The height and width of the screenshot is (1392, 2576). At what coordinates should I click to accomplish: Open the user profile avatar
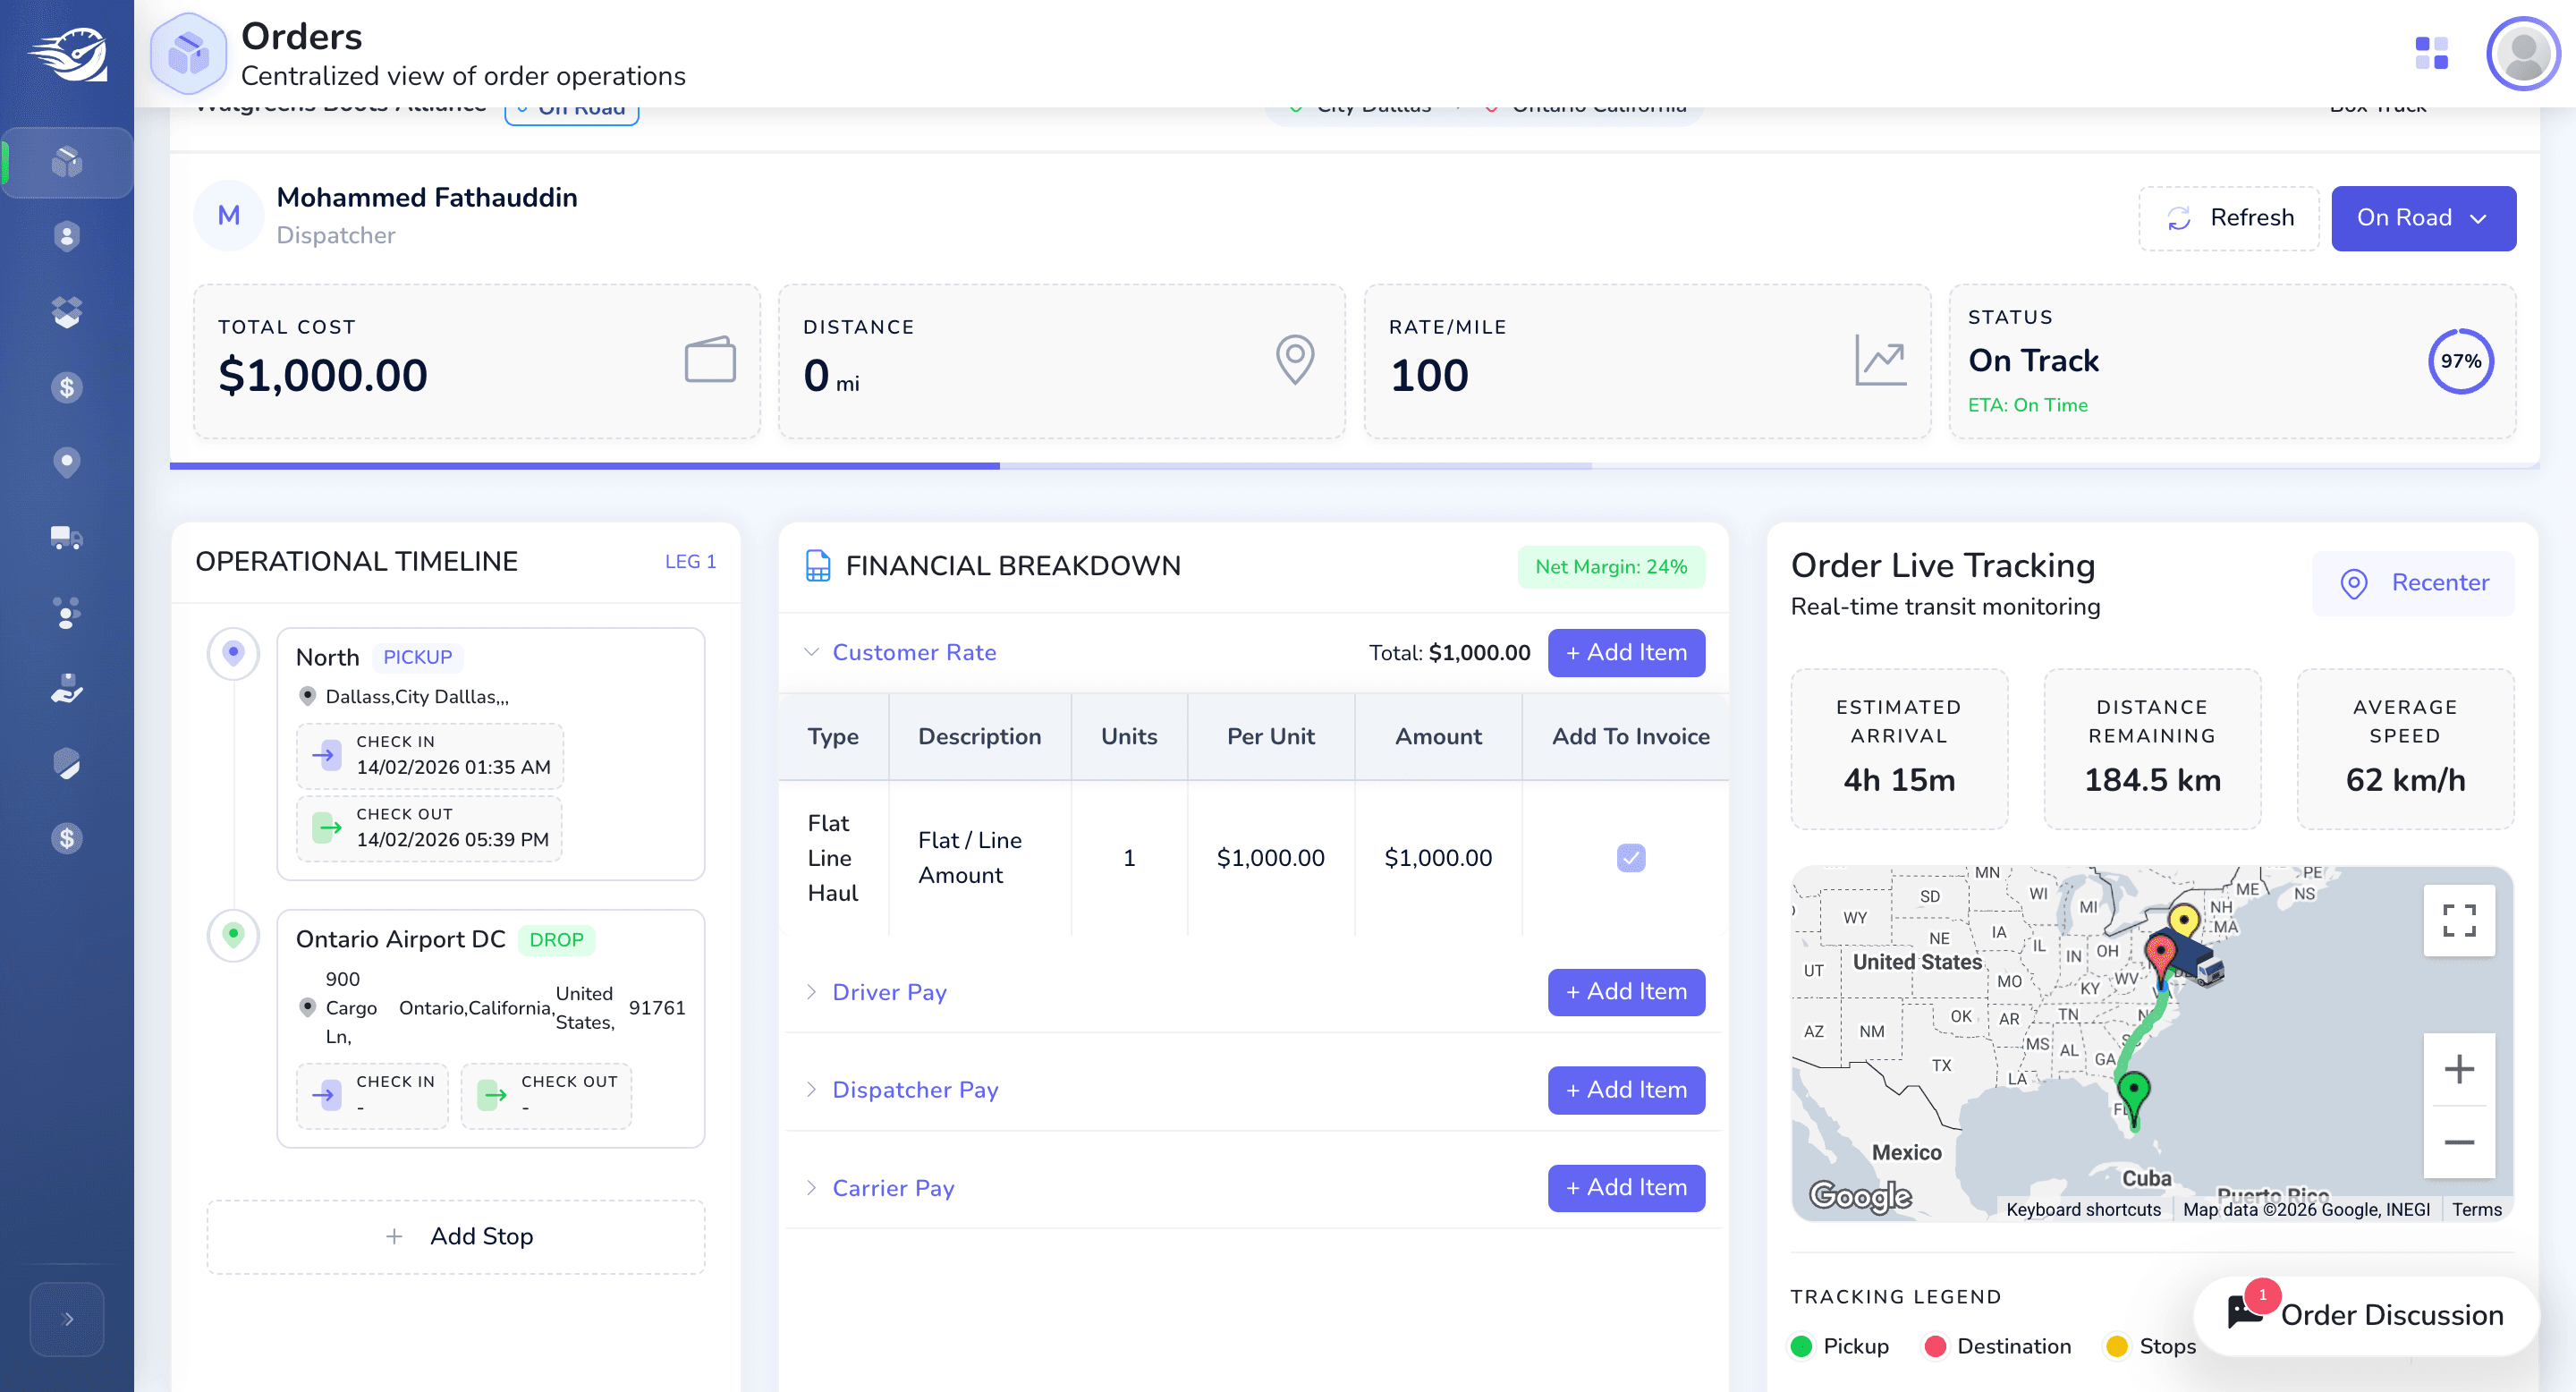(x=2523, y=53)
